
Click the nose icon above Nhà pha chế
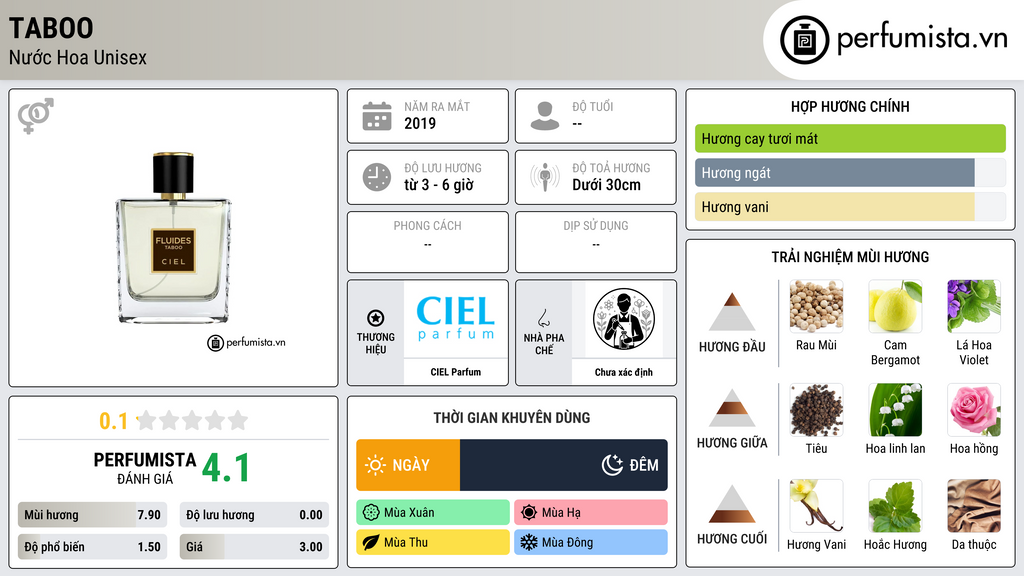point(543,318)
